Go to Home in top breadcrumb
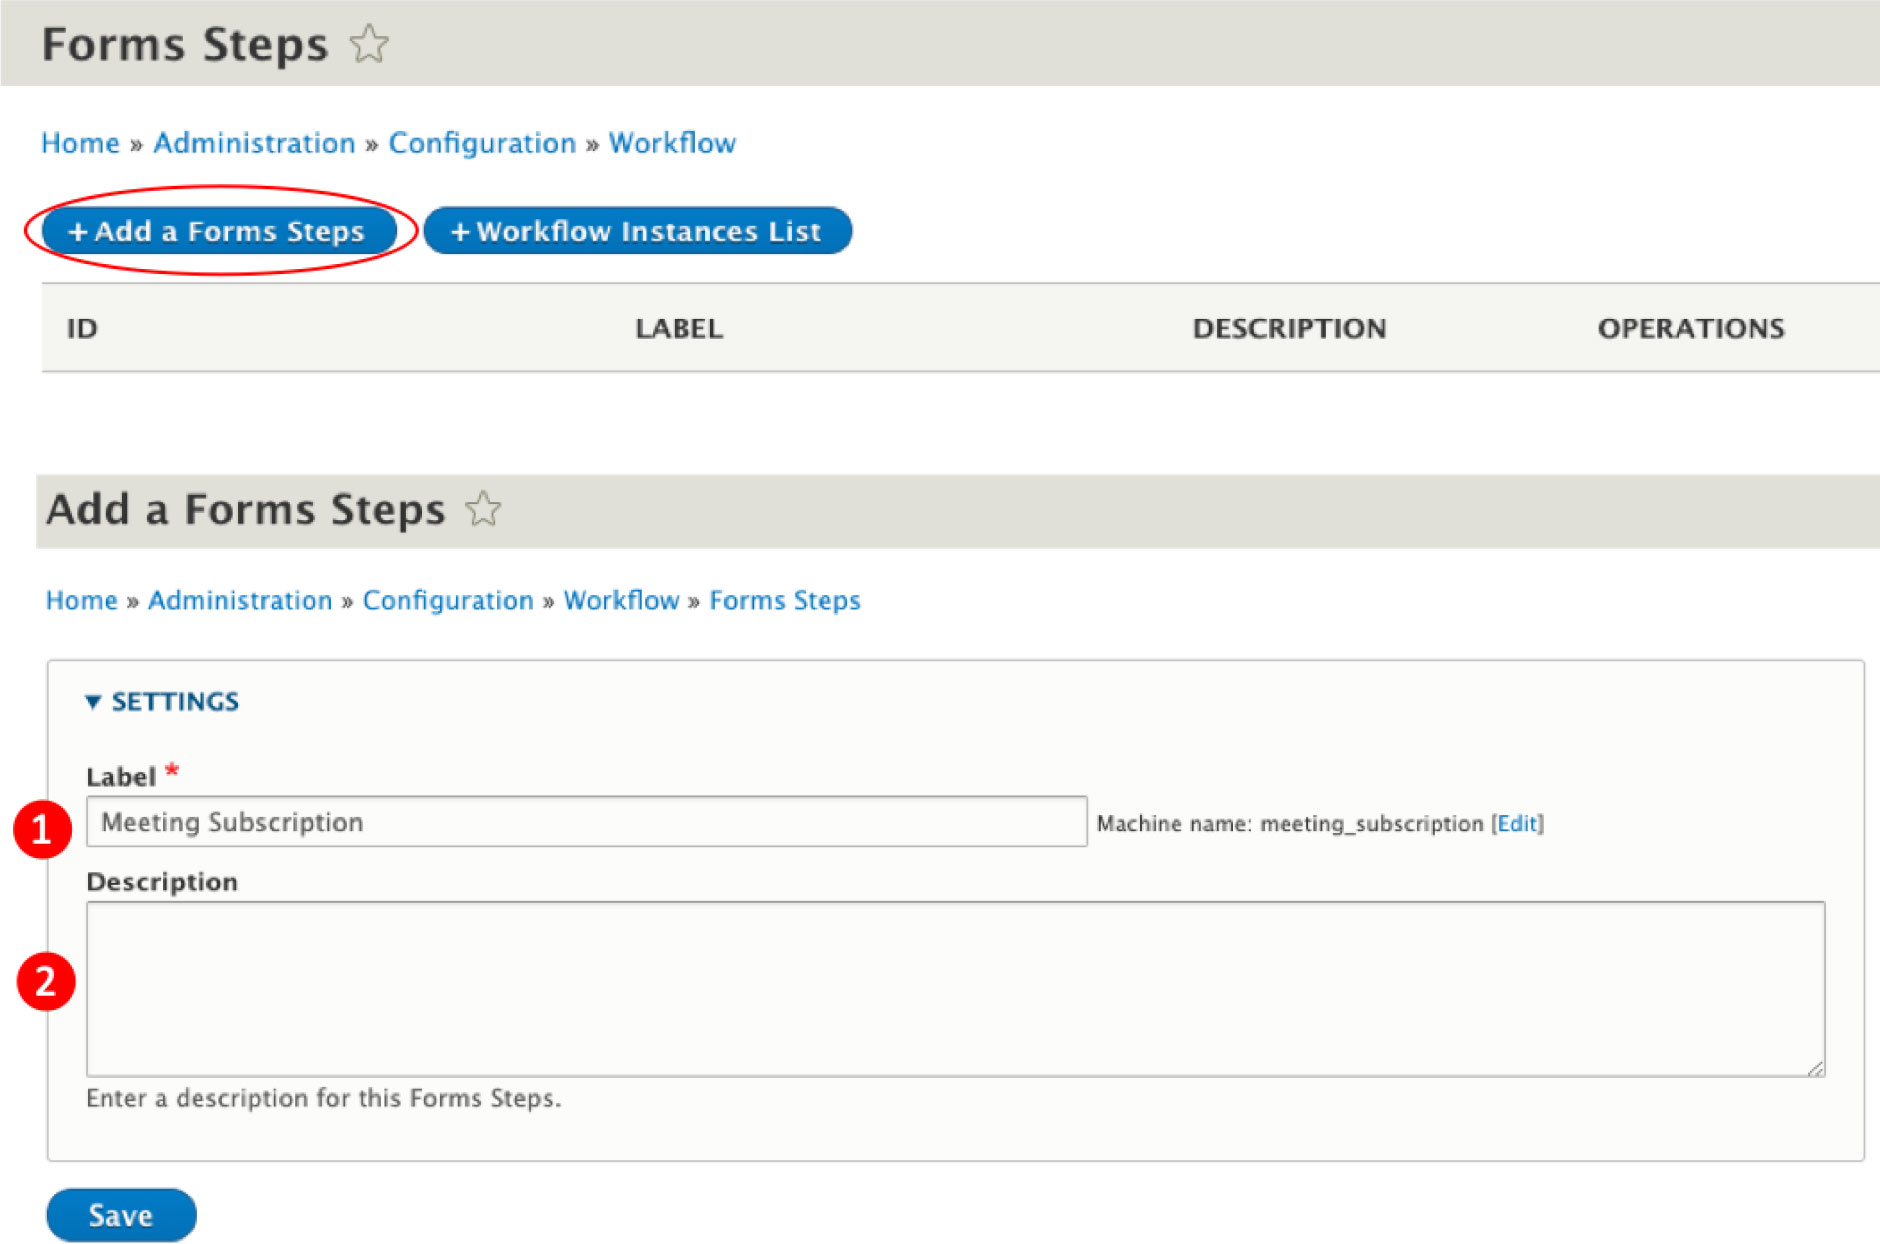The width and height of the screenshot is (1880, 1244). (80, 143)
